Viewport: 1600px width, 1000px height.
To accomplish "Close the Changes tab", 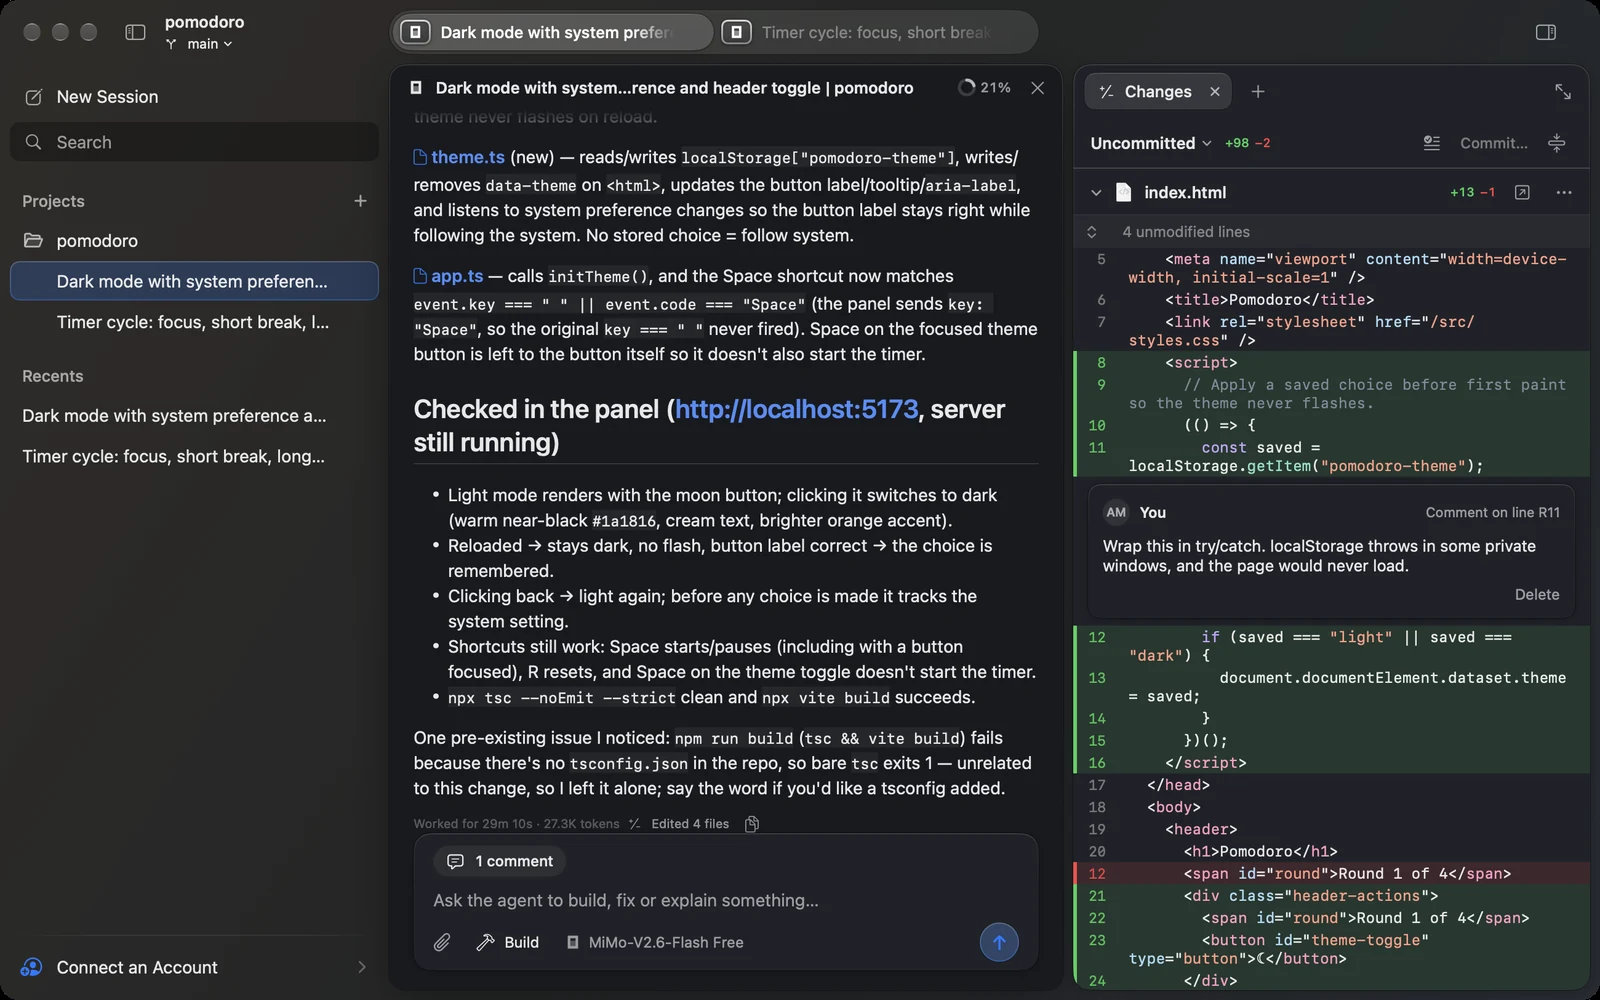I will point(1215,91).
